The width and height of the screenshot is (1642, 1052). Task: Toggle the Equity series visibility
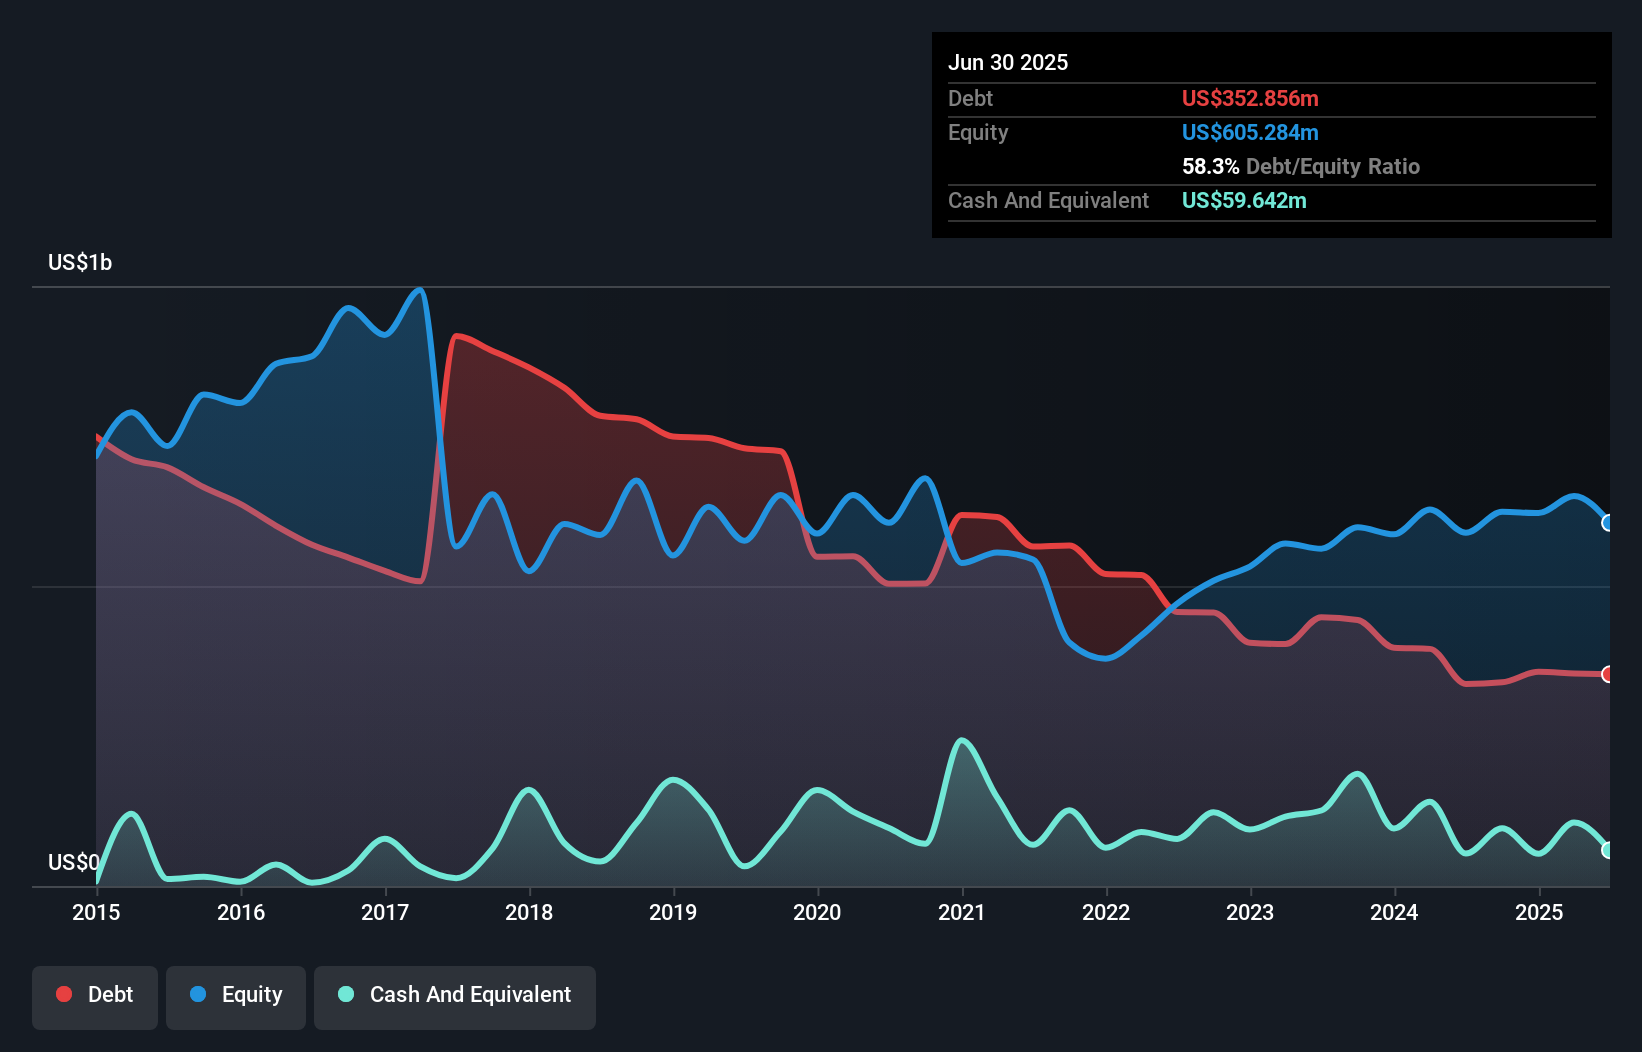click(x=235, y=994)
